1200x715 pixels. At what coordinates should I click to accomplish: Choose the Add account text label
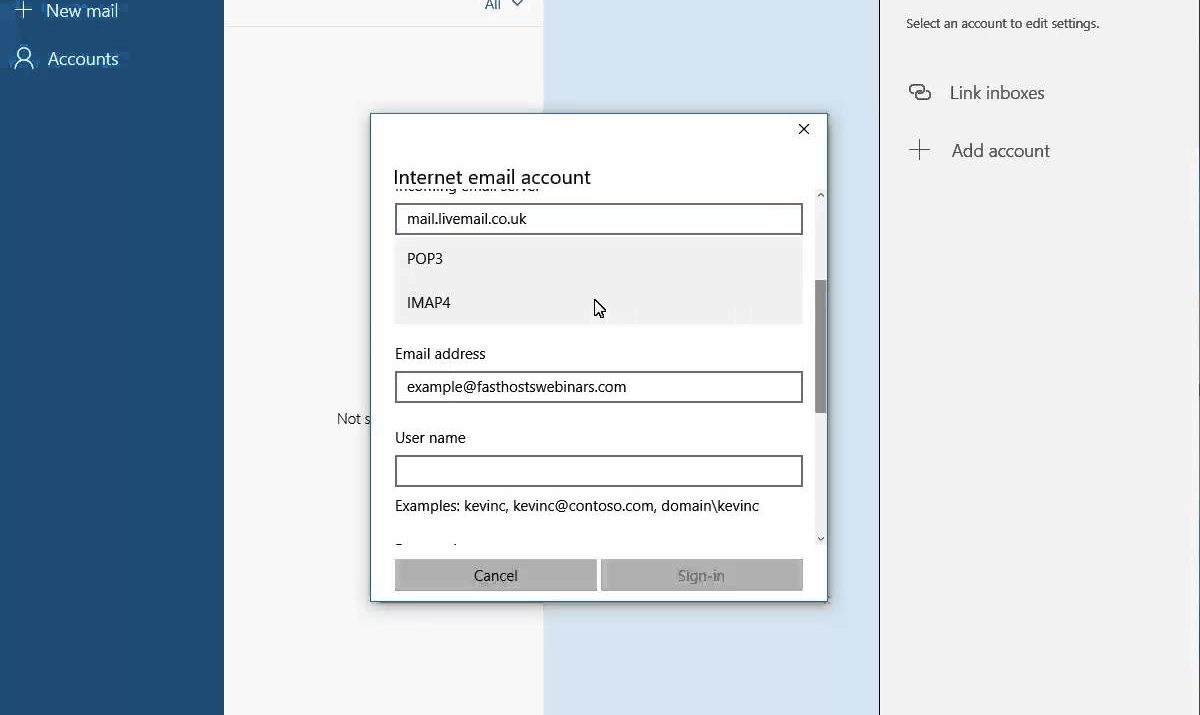(x=1000, y=151)
